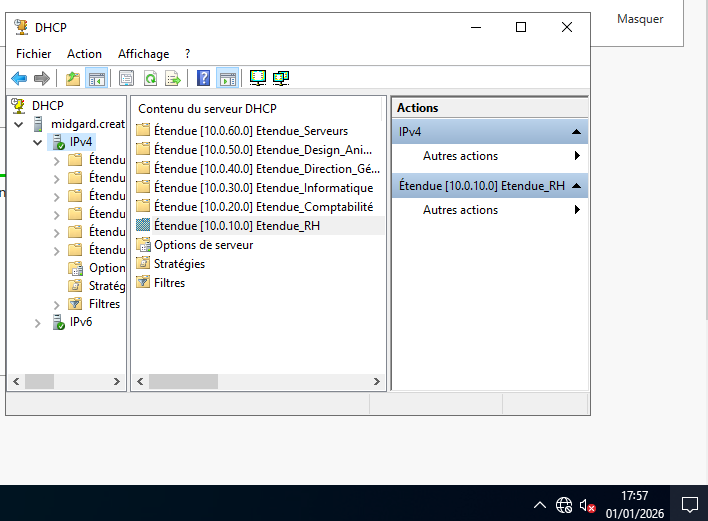Expand the IPv6 tree node

coord(37,323)
